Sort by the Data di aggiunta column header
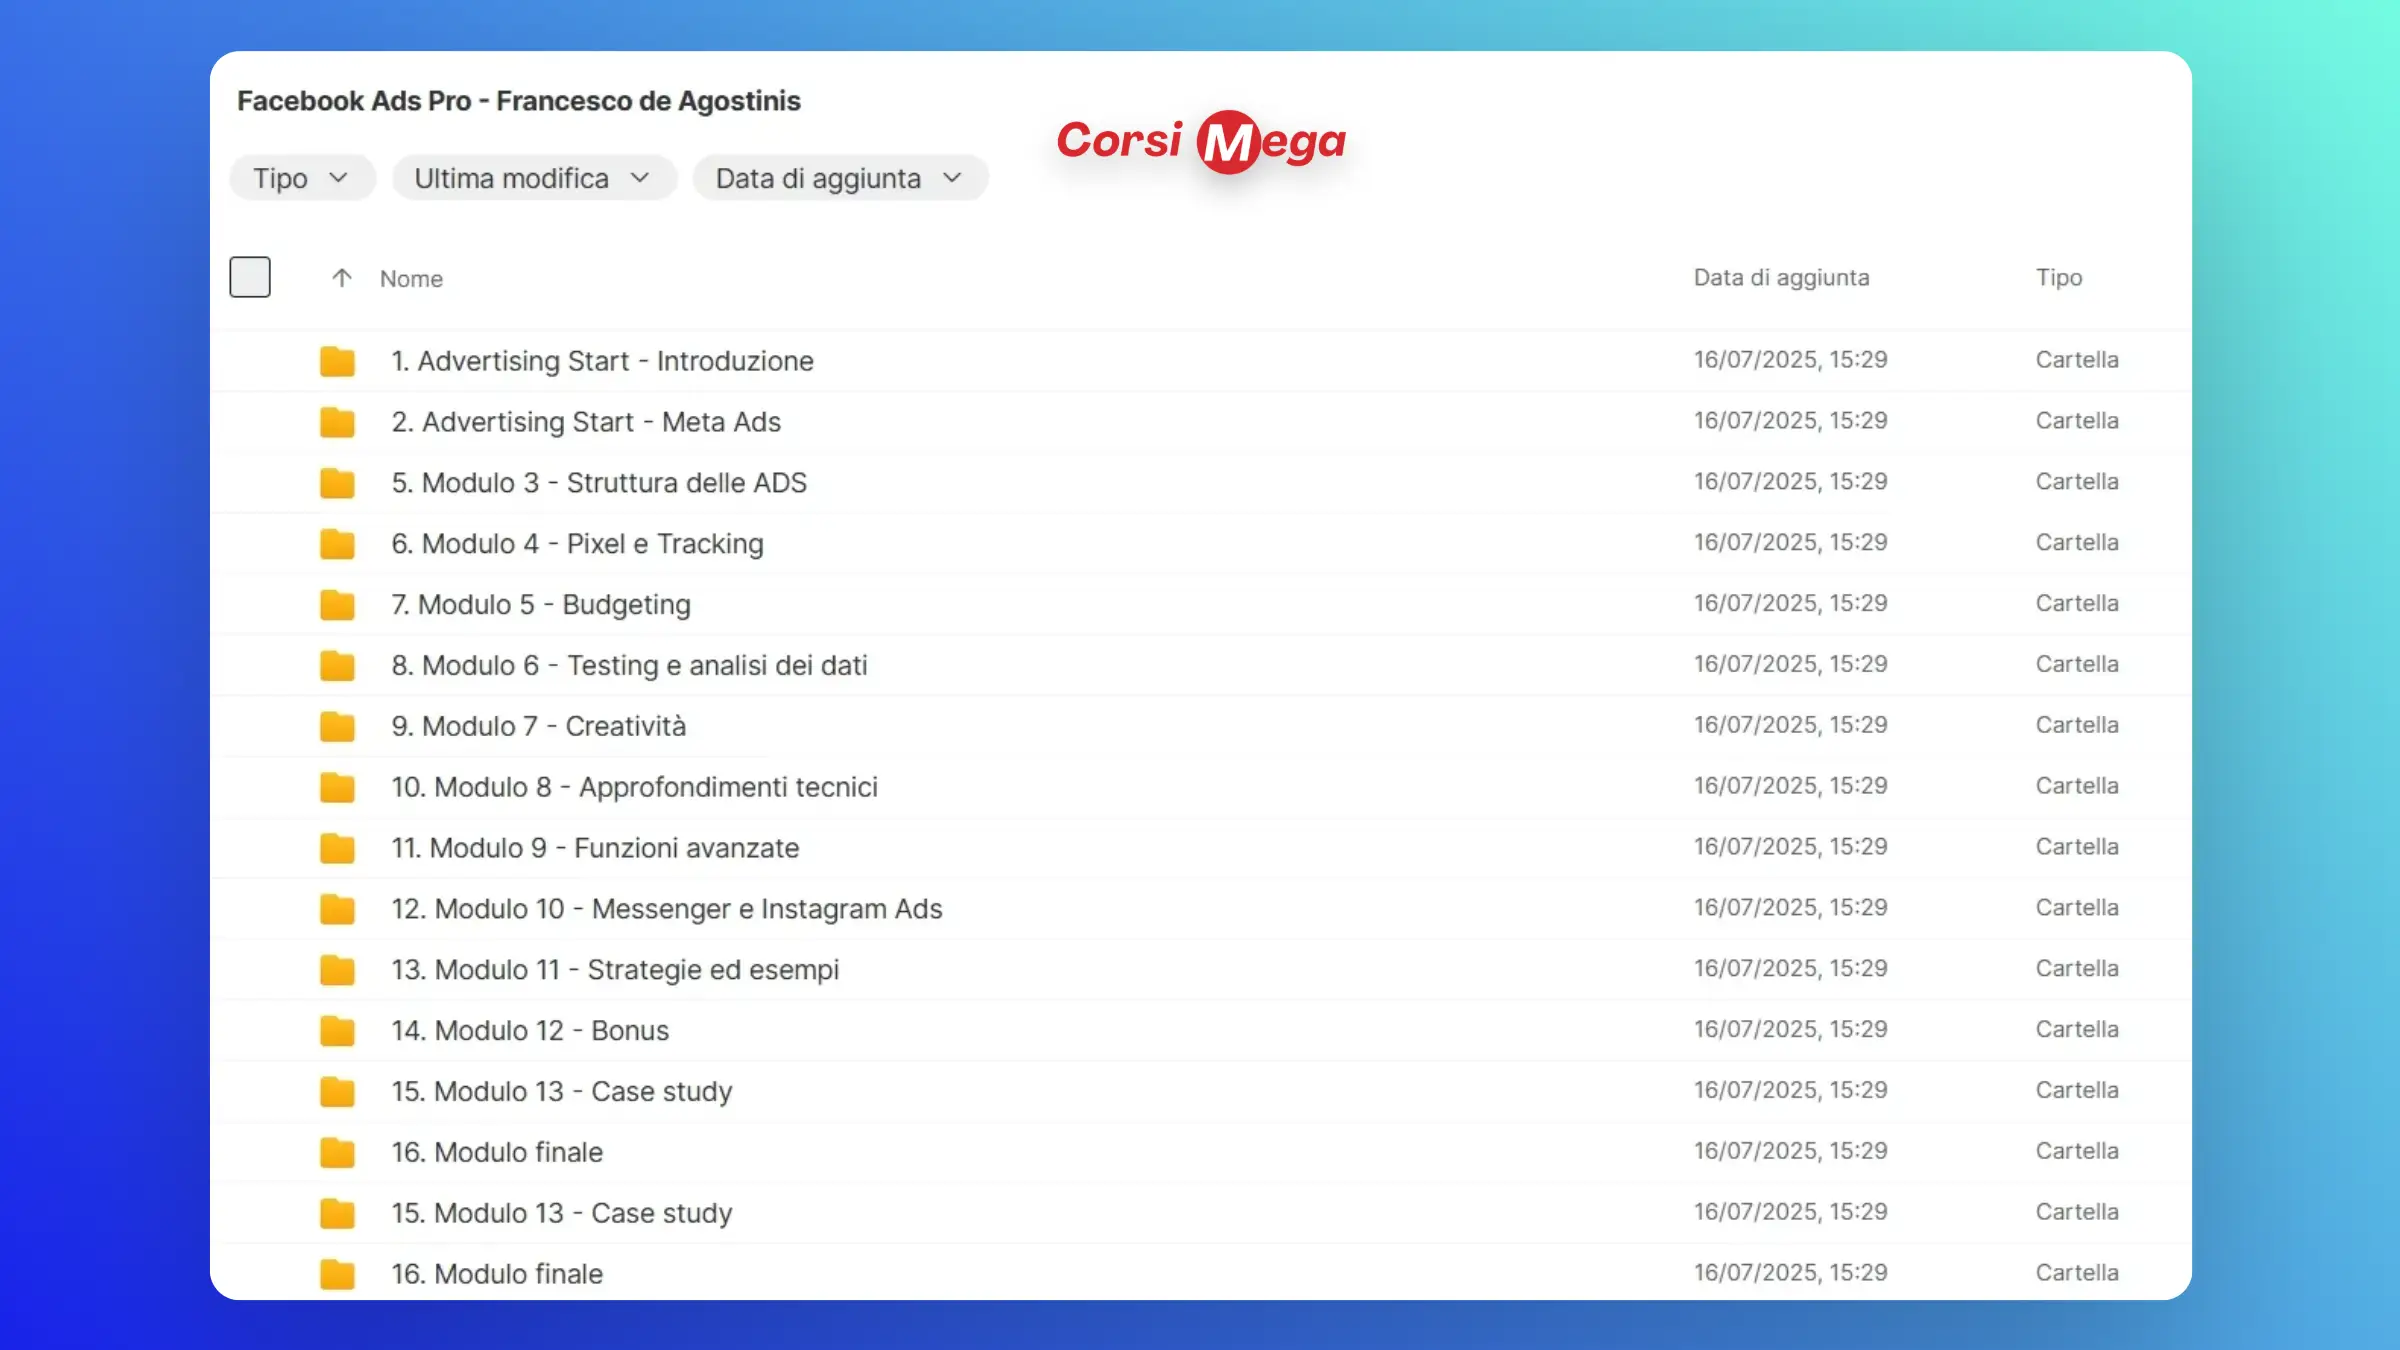 [1781, 278]
